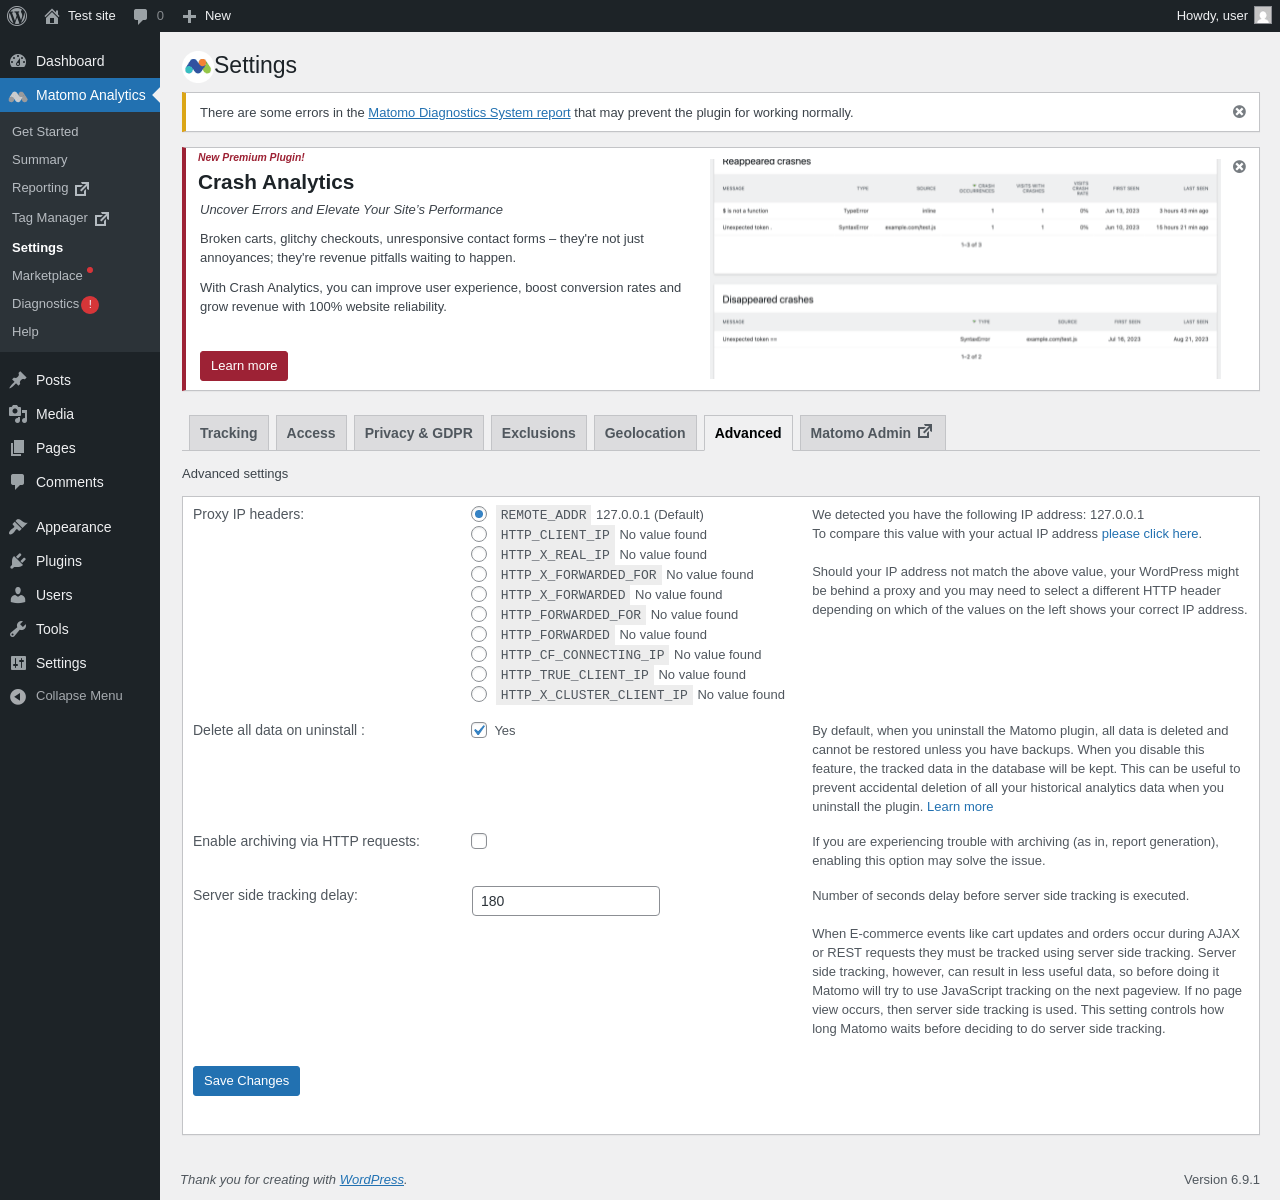Image resolution: width=1280 pixels, height=1200 pixels.
Task: Click the Matomo Analytics sidebar icon
Action: coord(18,95)
